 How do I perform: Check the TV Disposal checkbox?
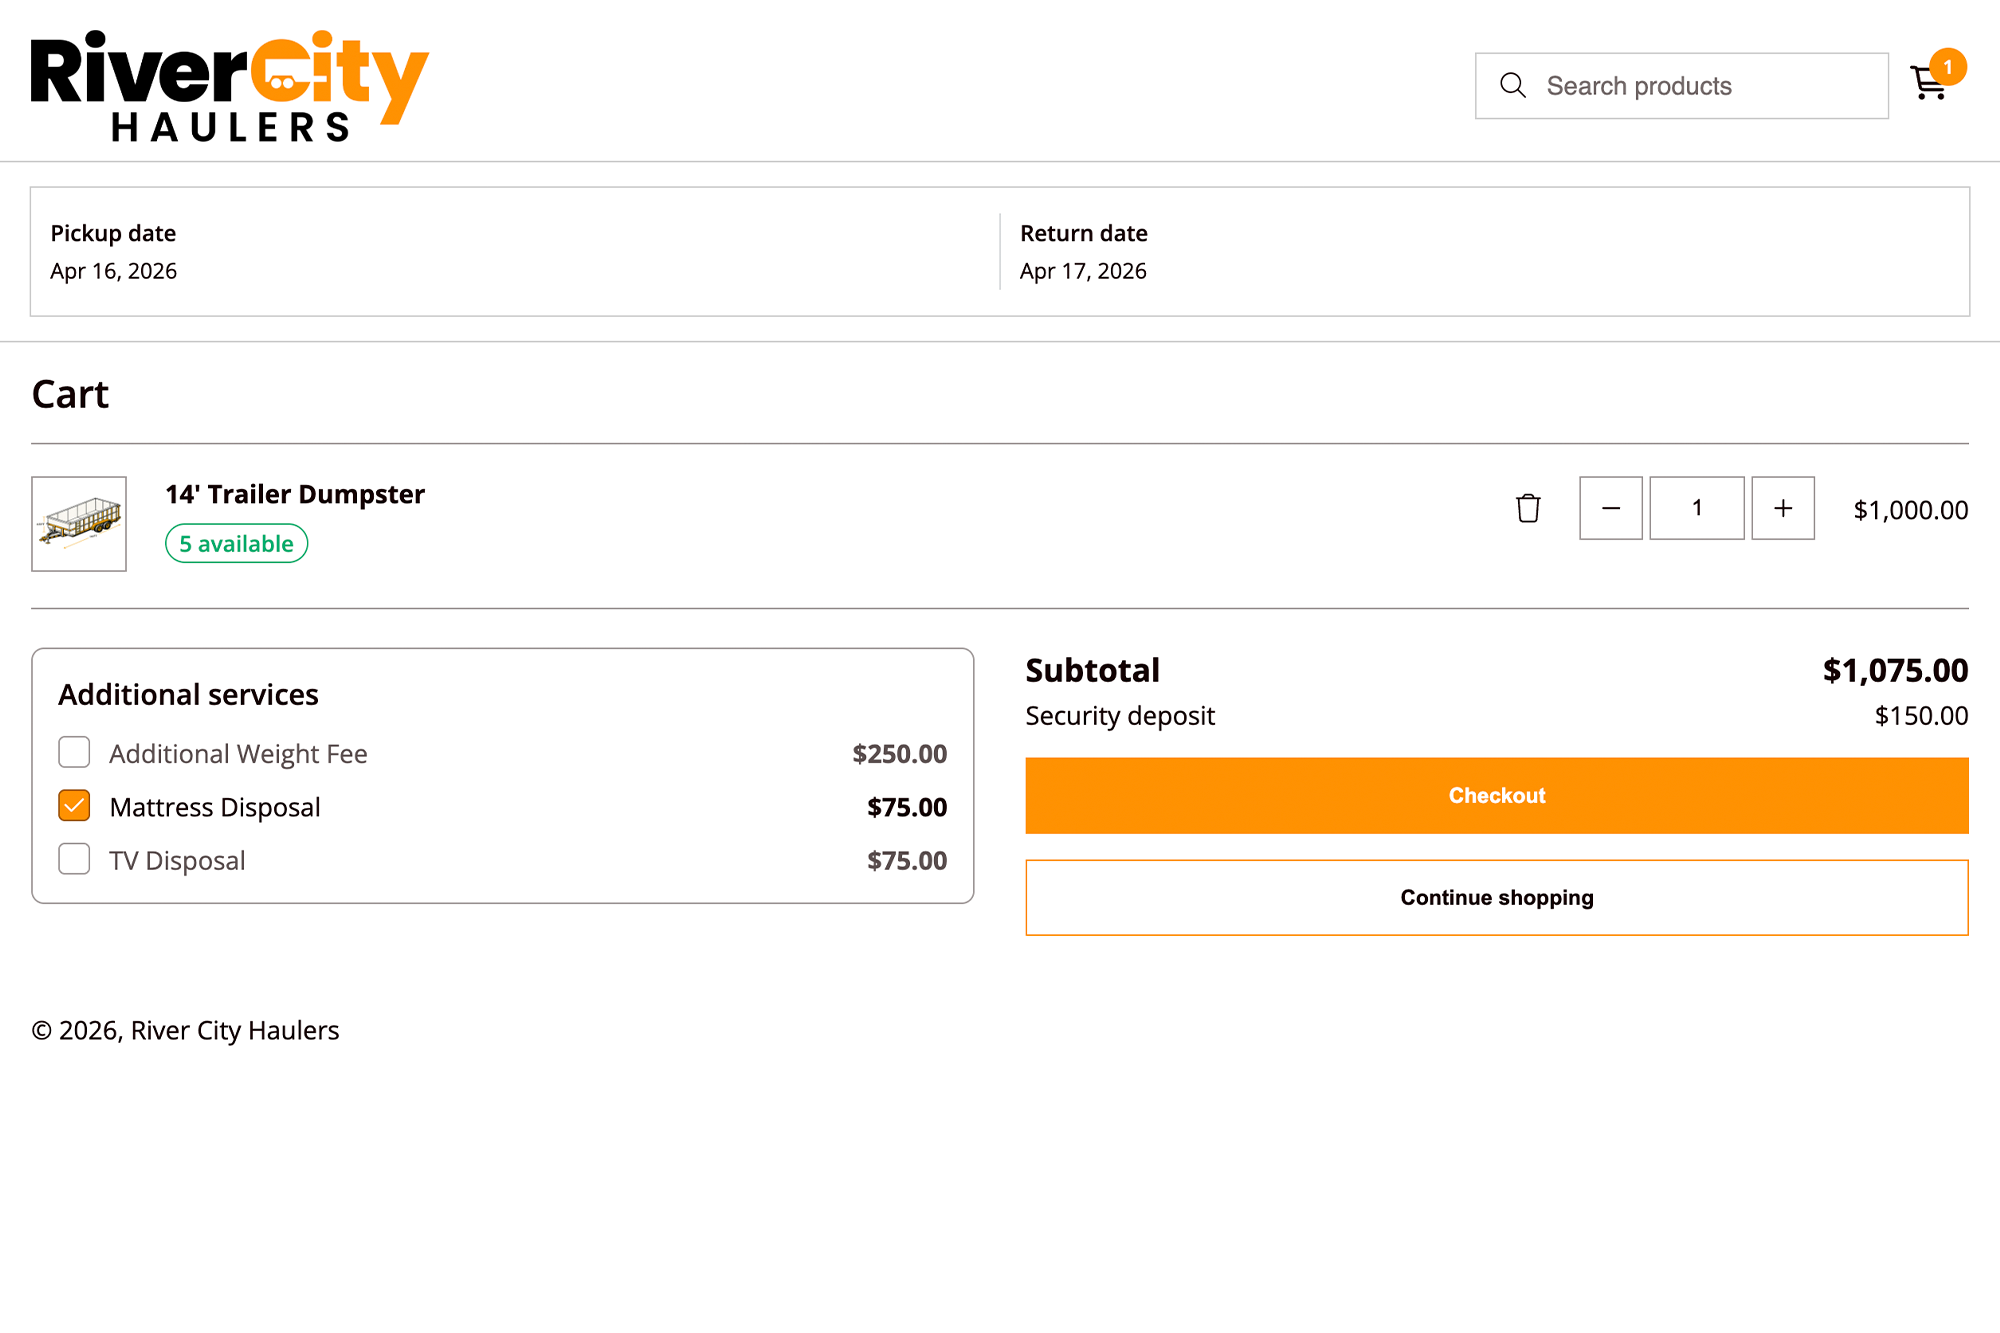click(74, 859)
